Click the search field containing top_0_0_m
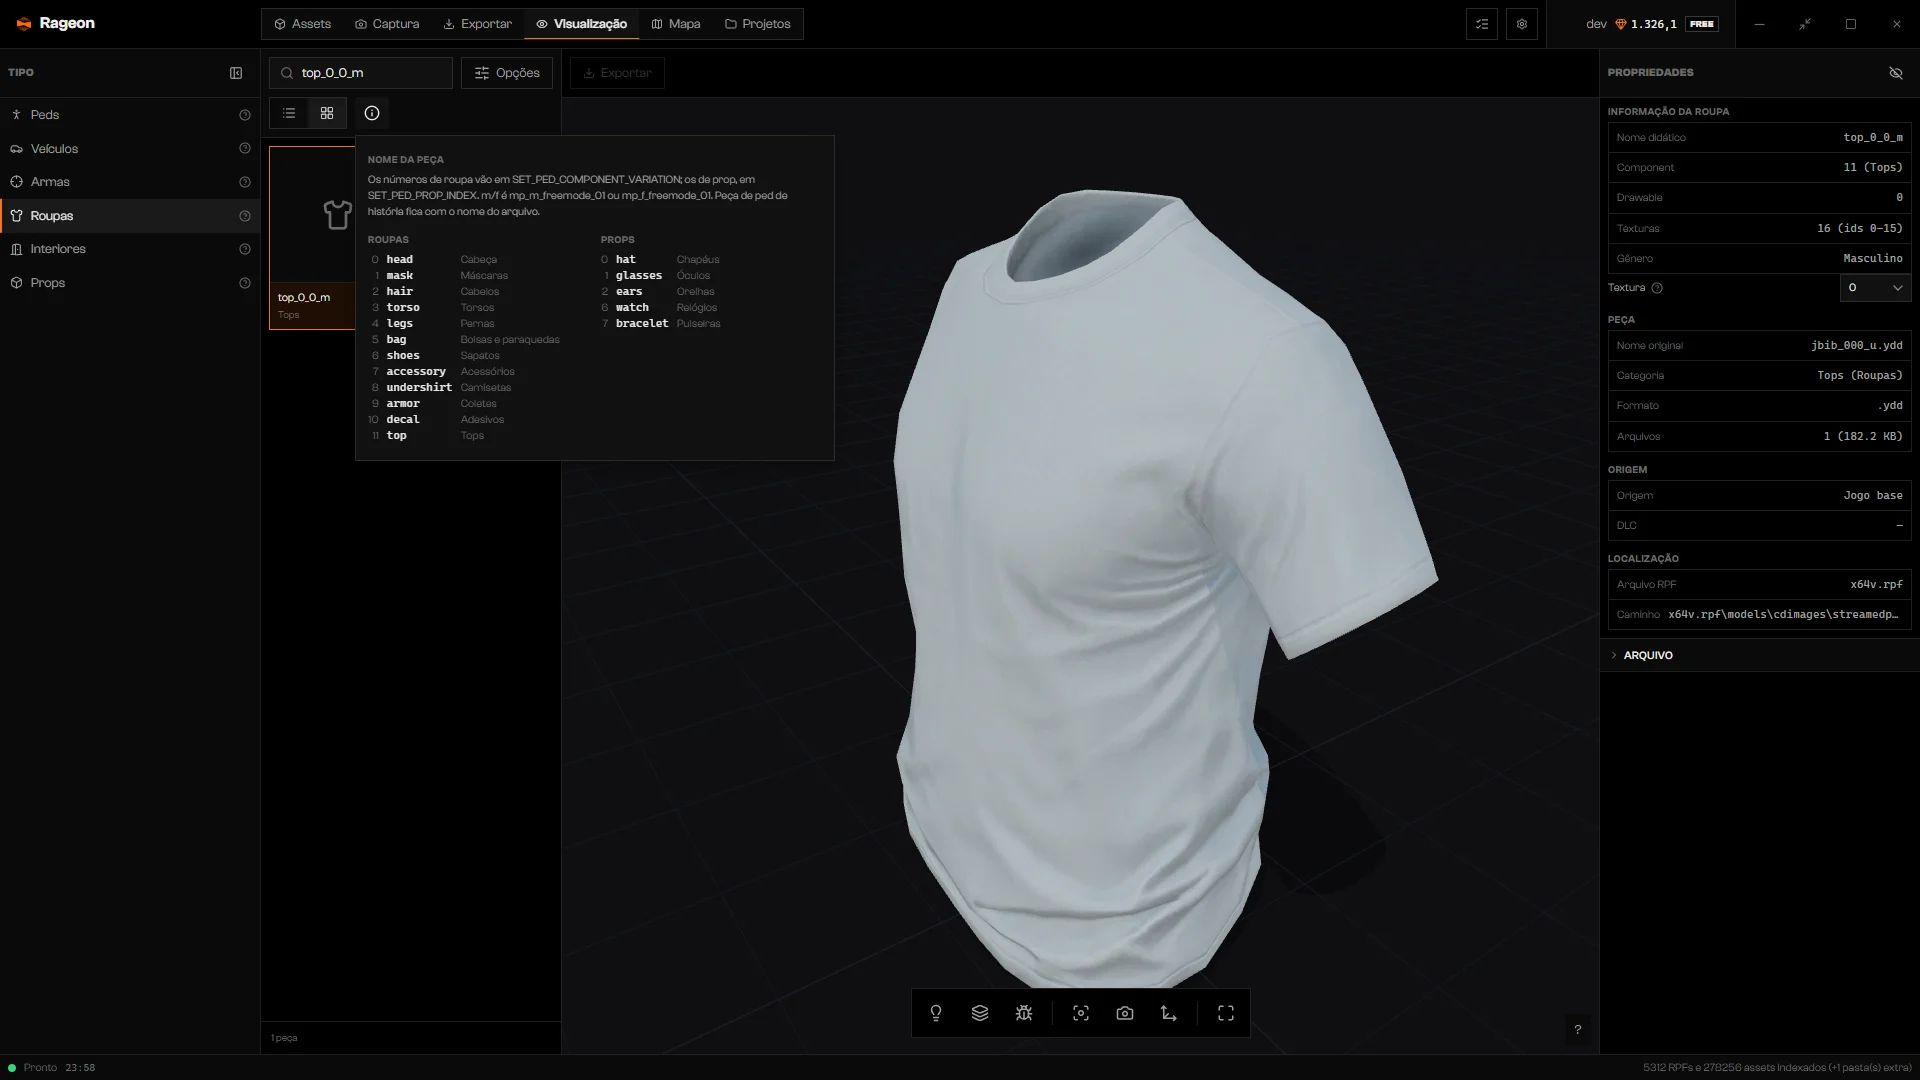The height and width of the screenshot is (1080, 1920). 361,73
